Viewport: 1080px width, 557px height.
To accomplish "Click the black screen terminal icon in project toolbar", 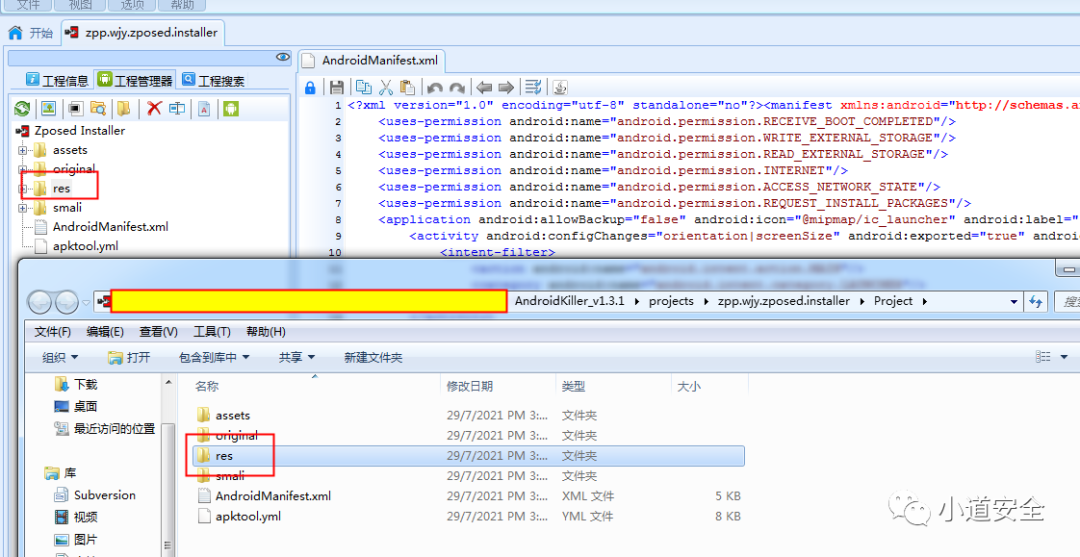I will point(74,108).
